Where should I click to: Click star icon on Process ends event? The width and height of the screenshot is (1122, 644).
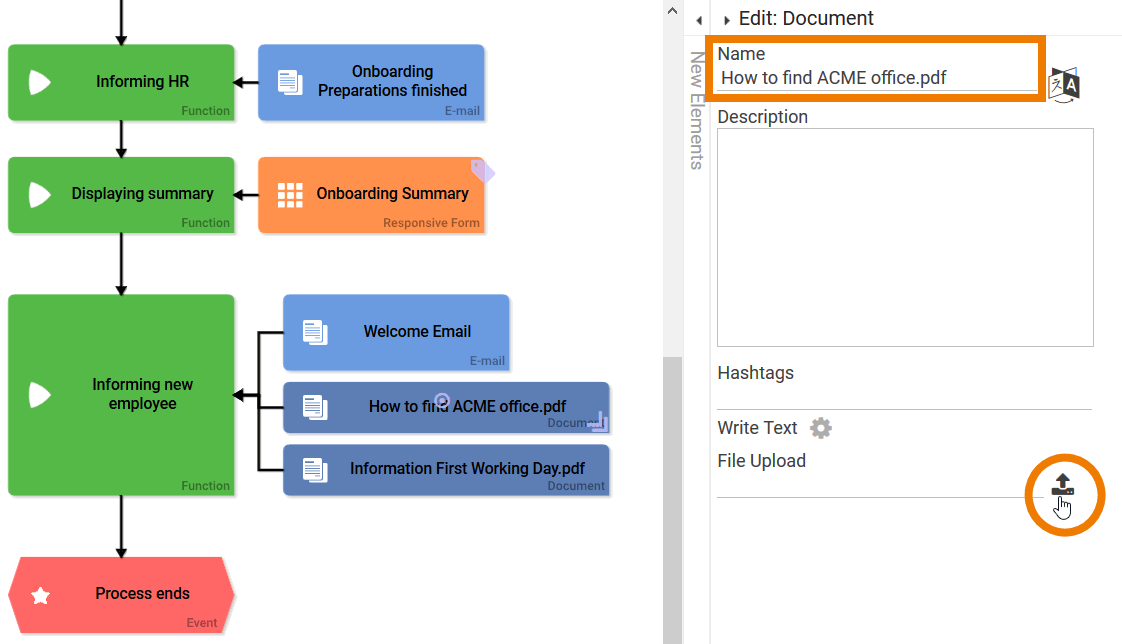pos(40,595)
